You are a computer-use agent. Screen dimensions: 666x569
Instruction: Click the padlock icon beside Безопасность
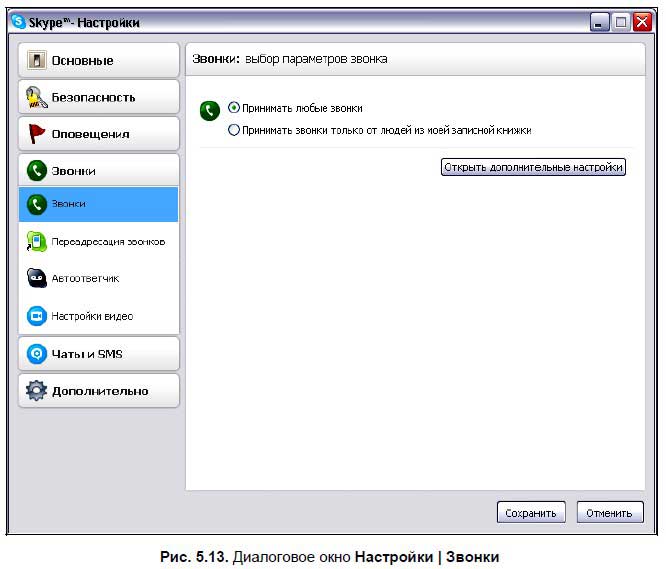pyautogui.click(x=37, y=97)
